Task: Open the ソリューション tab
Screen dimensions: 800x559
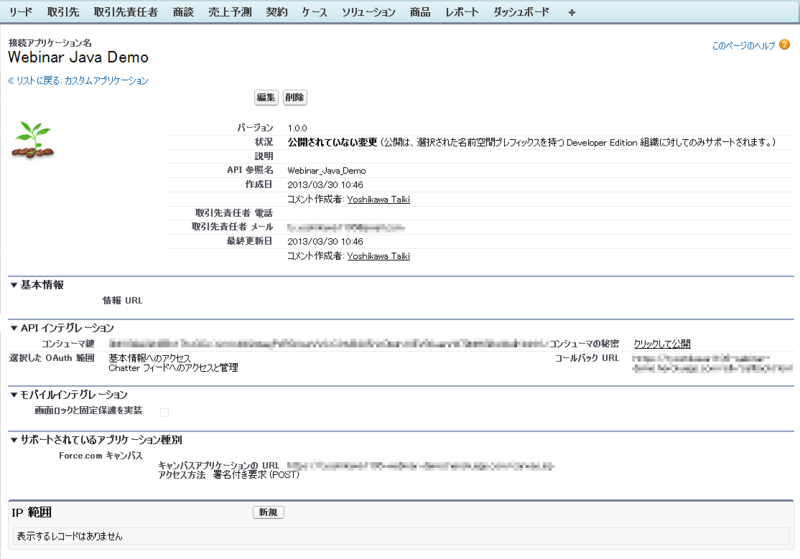Action: coord(368,12)
